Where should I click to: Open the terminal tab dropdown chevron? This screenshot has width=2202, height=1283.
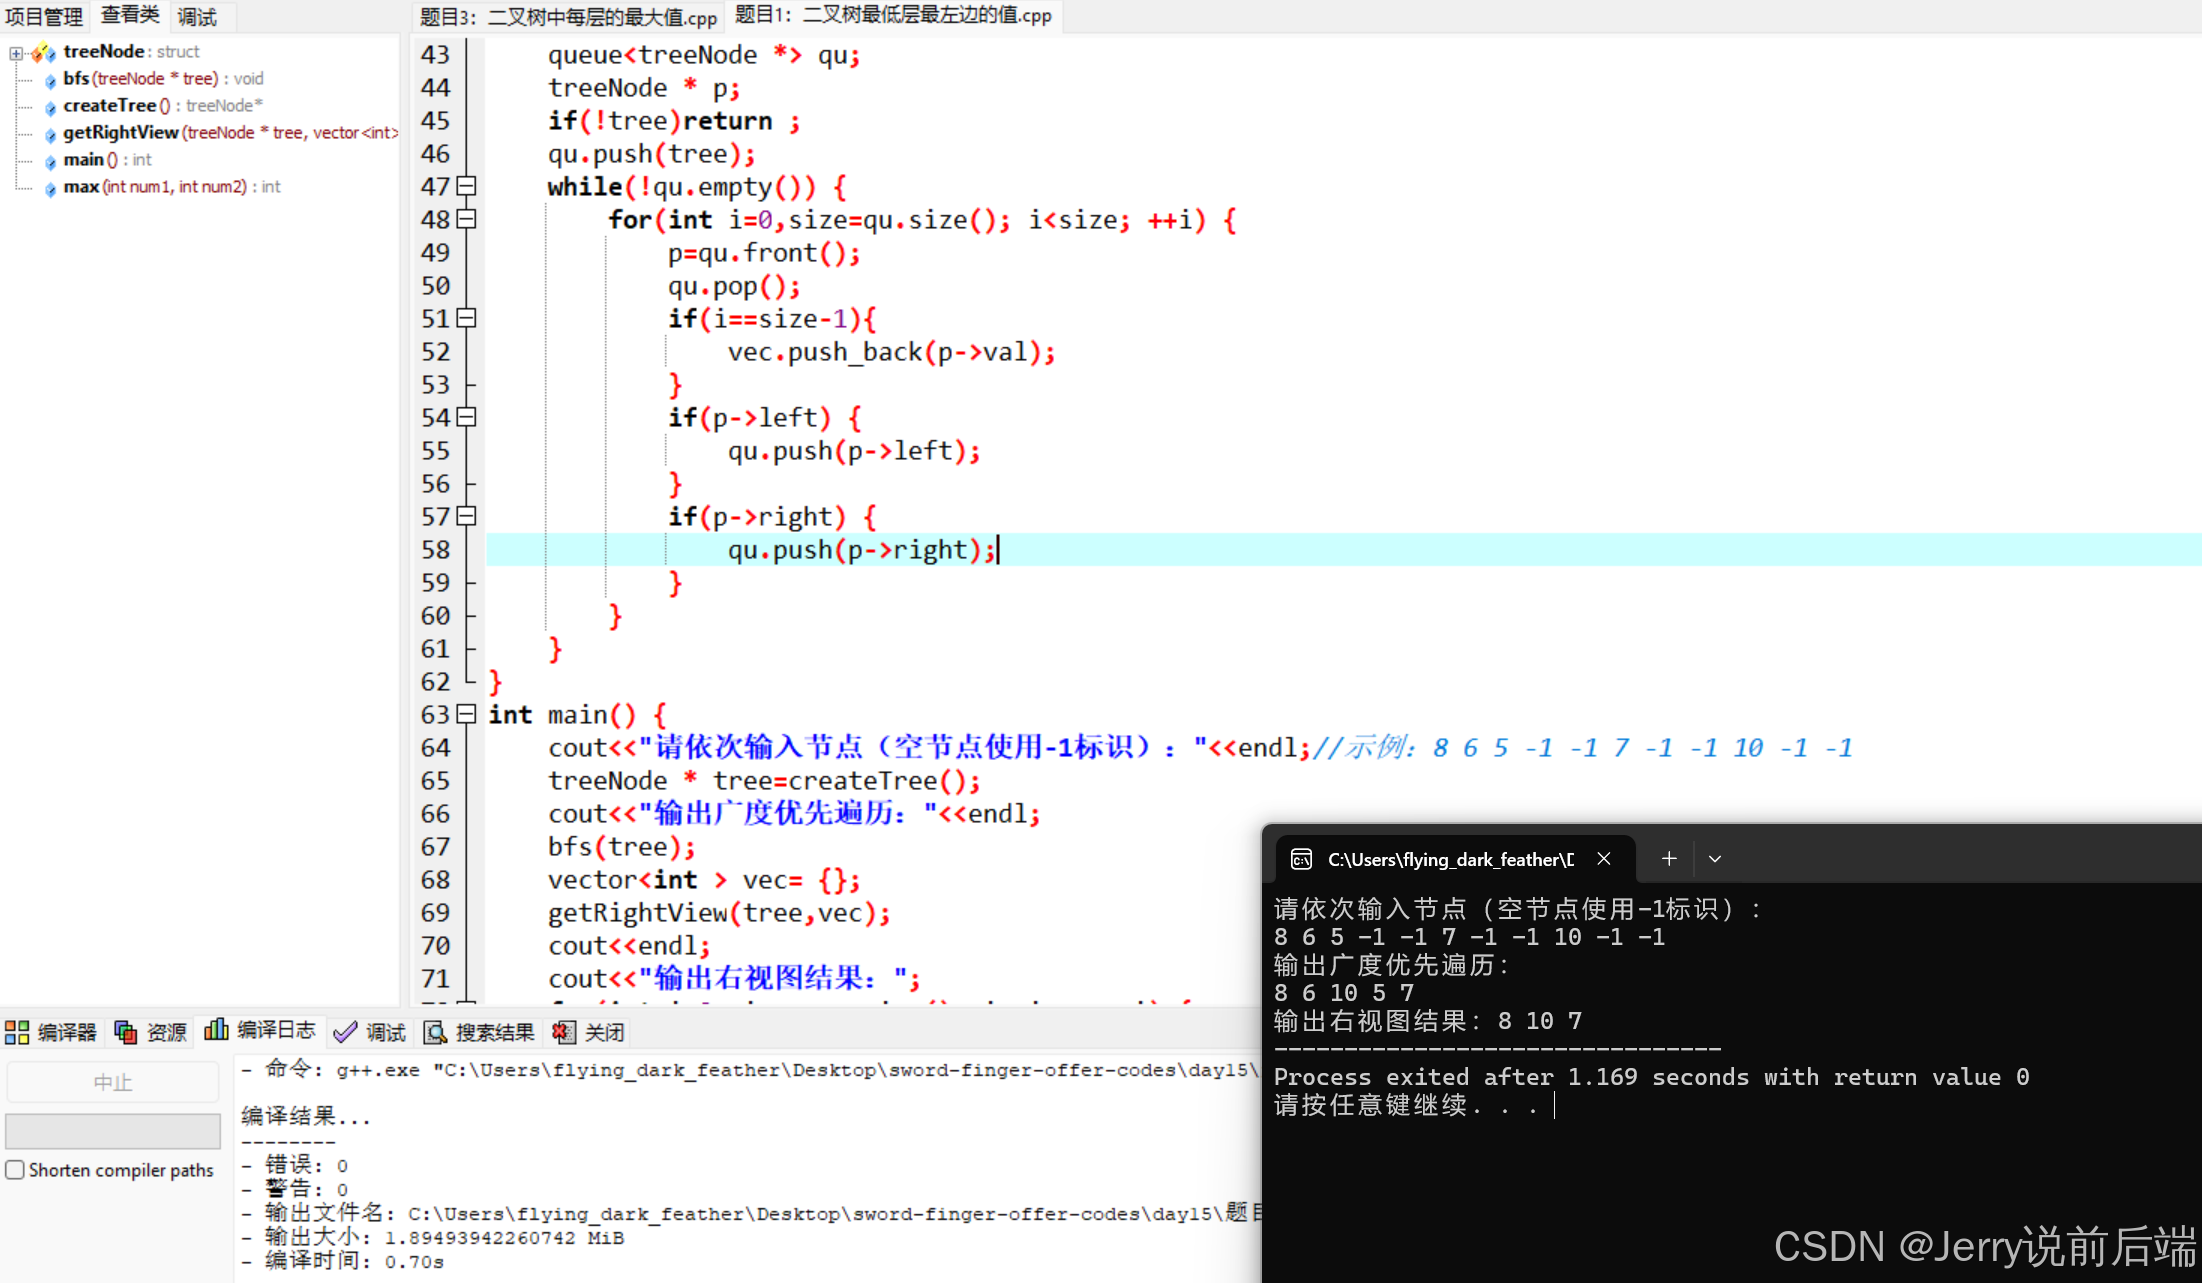click(1715, 859)
